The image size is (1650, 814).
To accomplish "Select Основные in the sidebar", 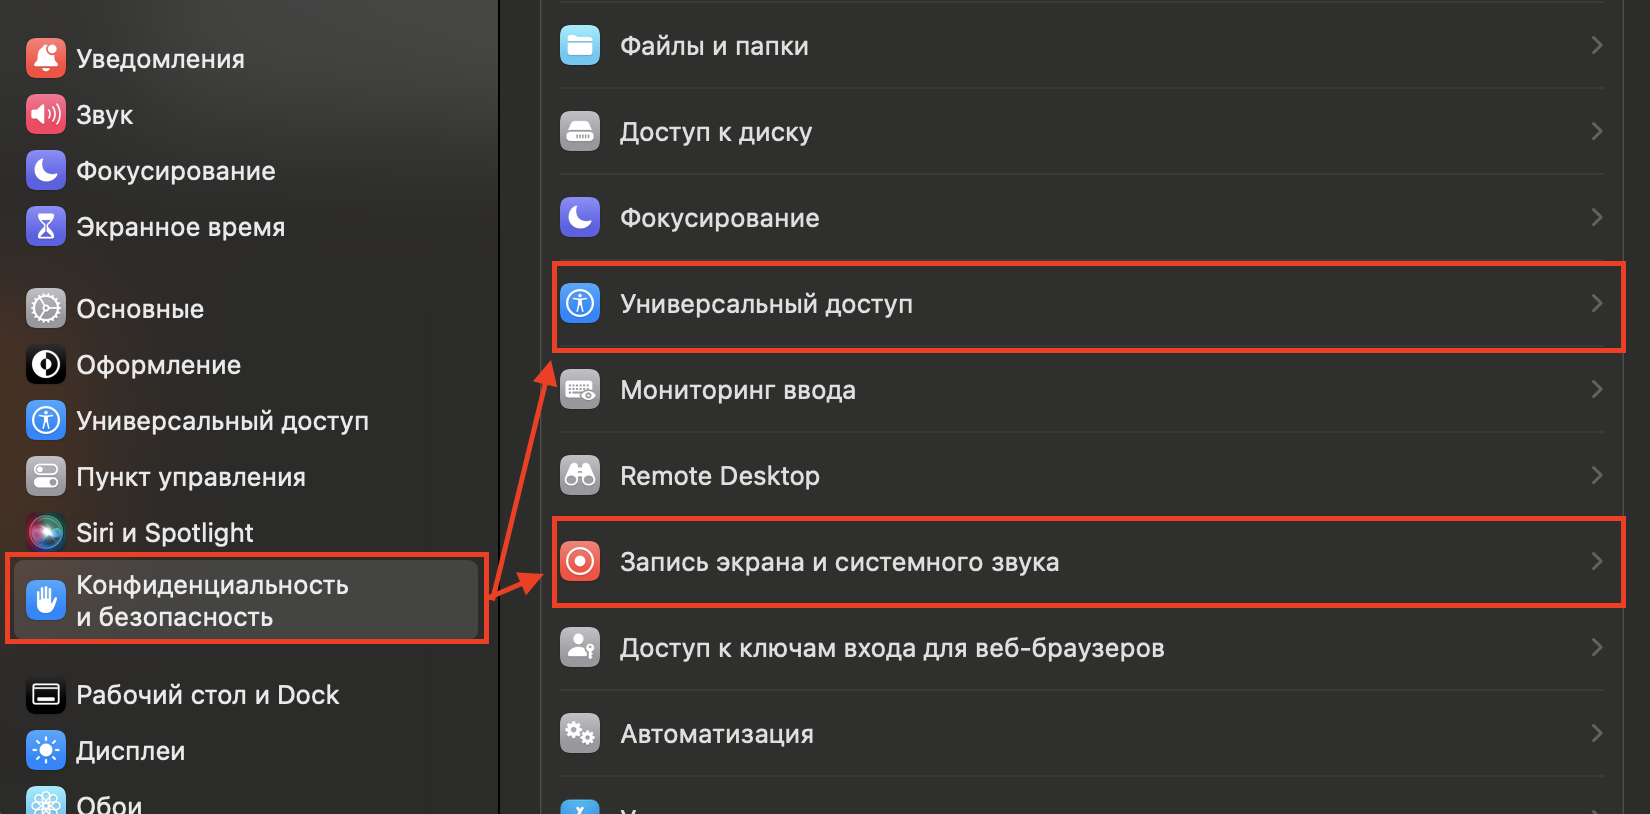I will tap(140, 309).
